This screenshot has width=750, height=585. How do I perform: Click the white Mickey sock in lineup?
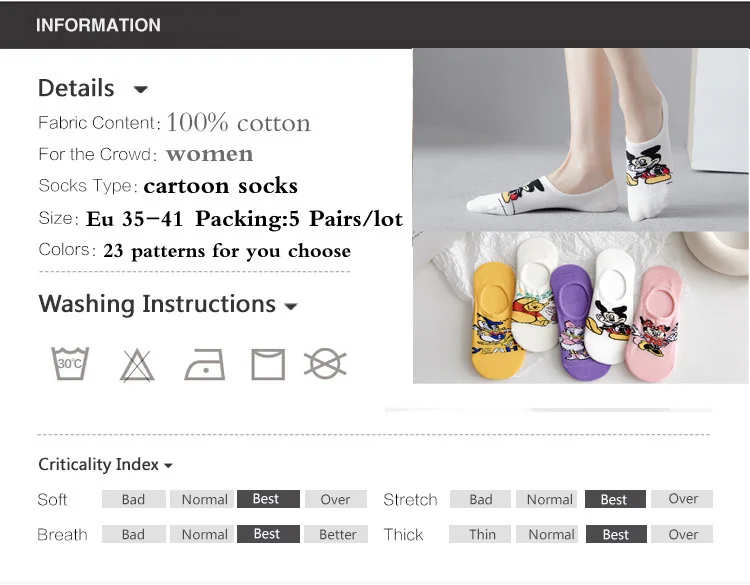610,306
